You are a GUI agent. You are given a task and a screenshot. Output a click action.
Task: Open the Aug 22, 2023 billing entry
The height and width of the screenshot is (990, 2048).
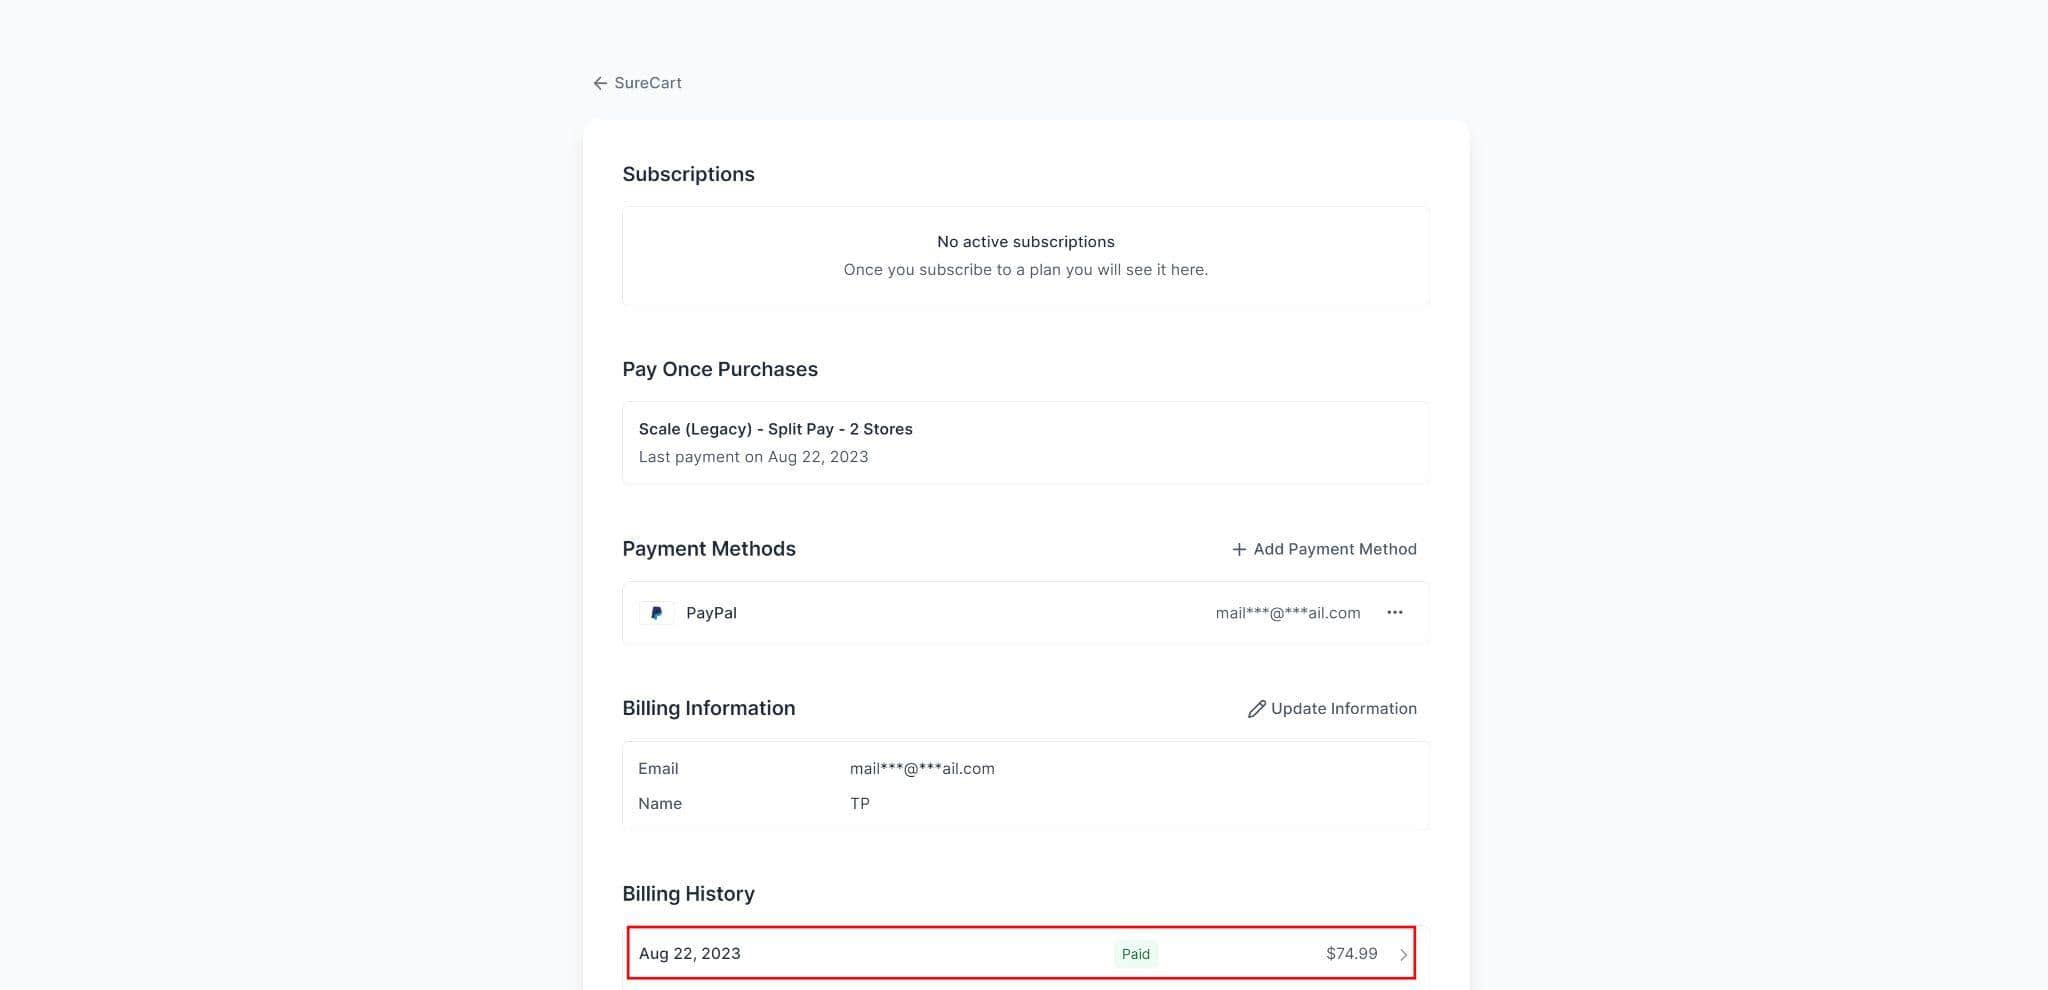pos(690,954)
